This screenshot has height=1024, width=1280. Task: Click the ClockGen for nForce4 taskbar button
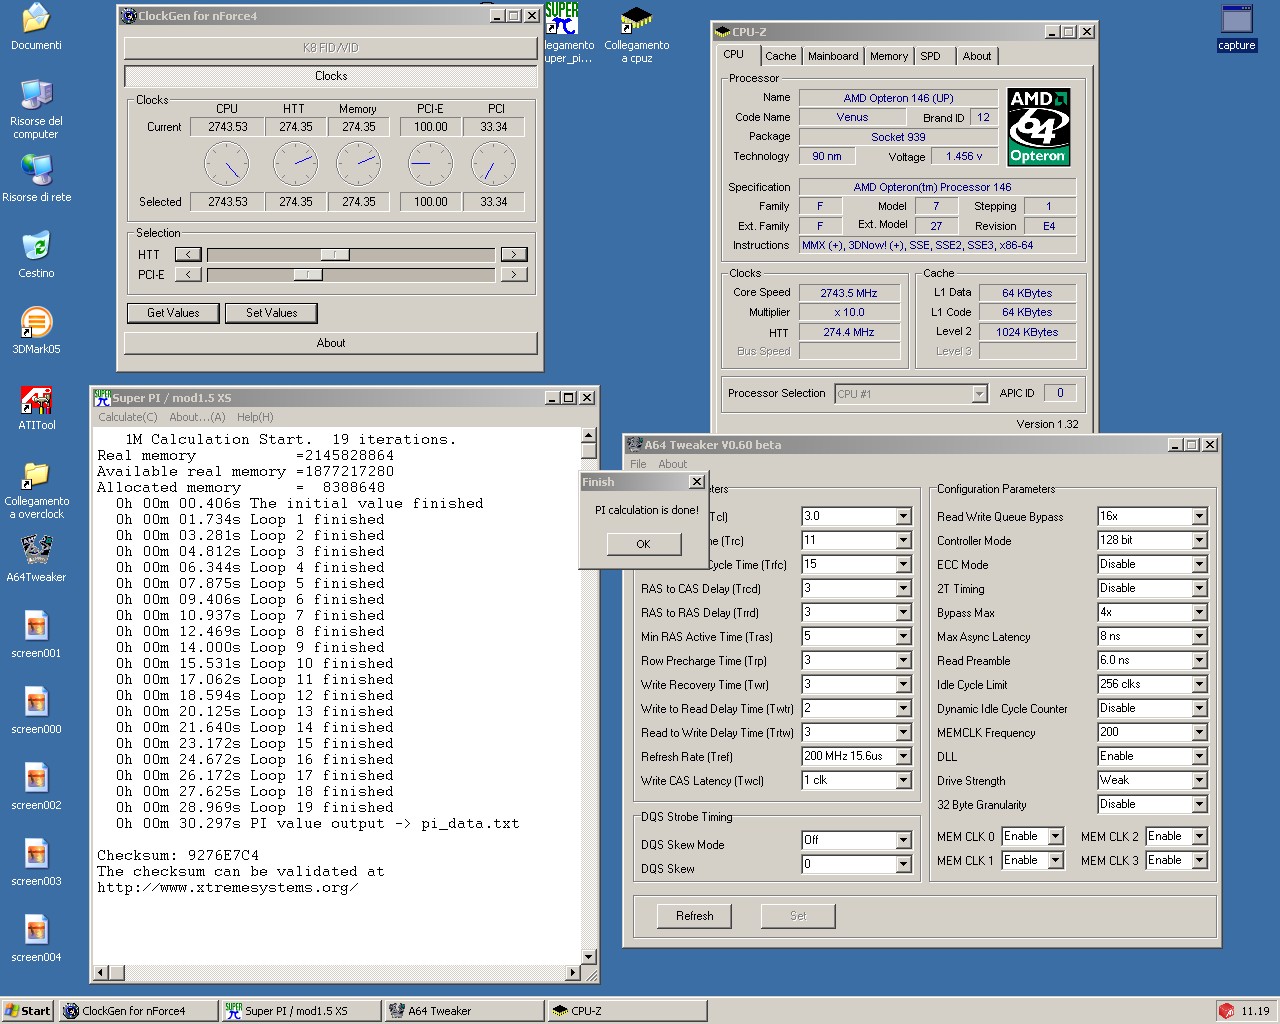139,1011
